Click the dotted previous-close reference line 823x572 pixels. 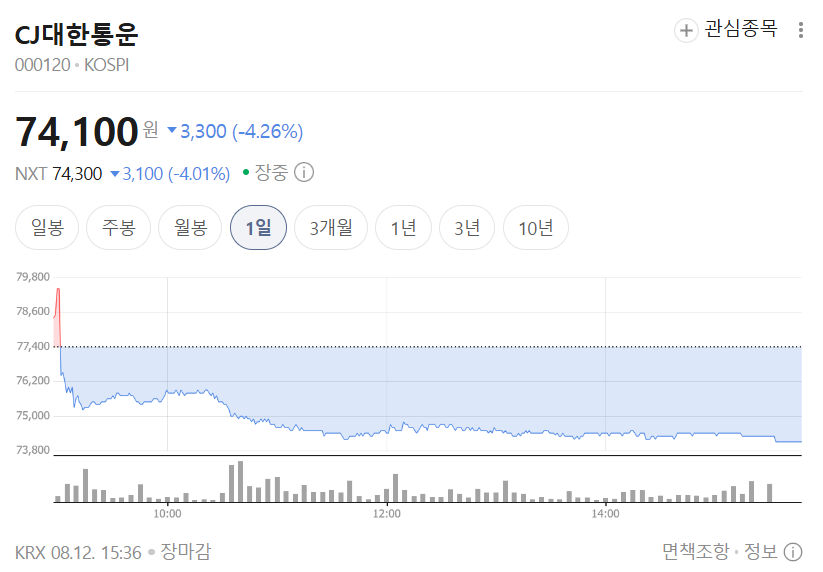tap(428, 347)
